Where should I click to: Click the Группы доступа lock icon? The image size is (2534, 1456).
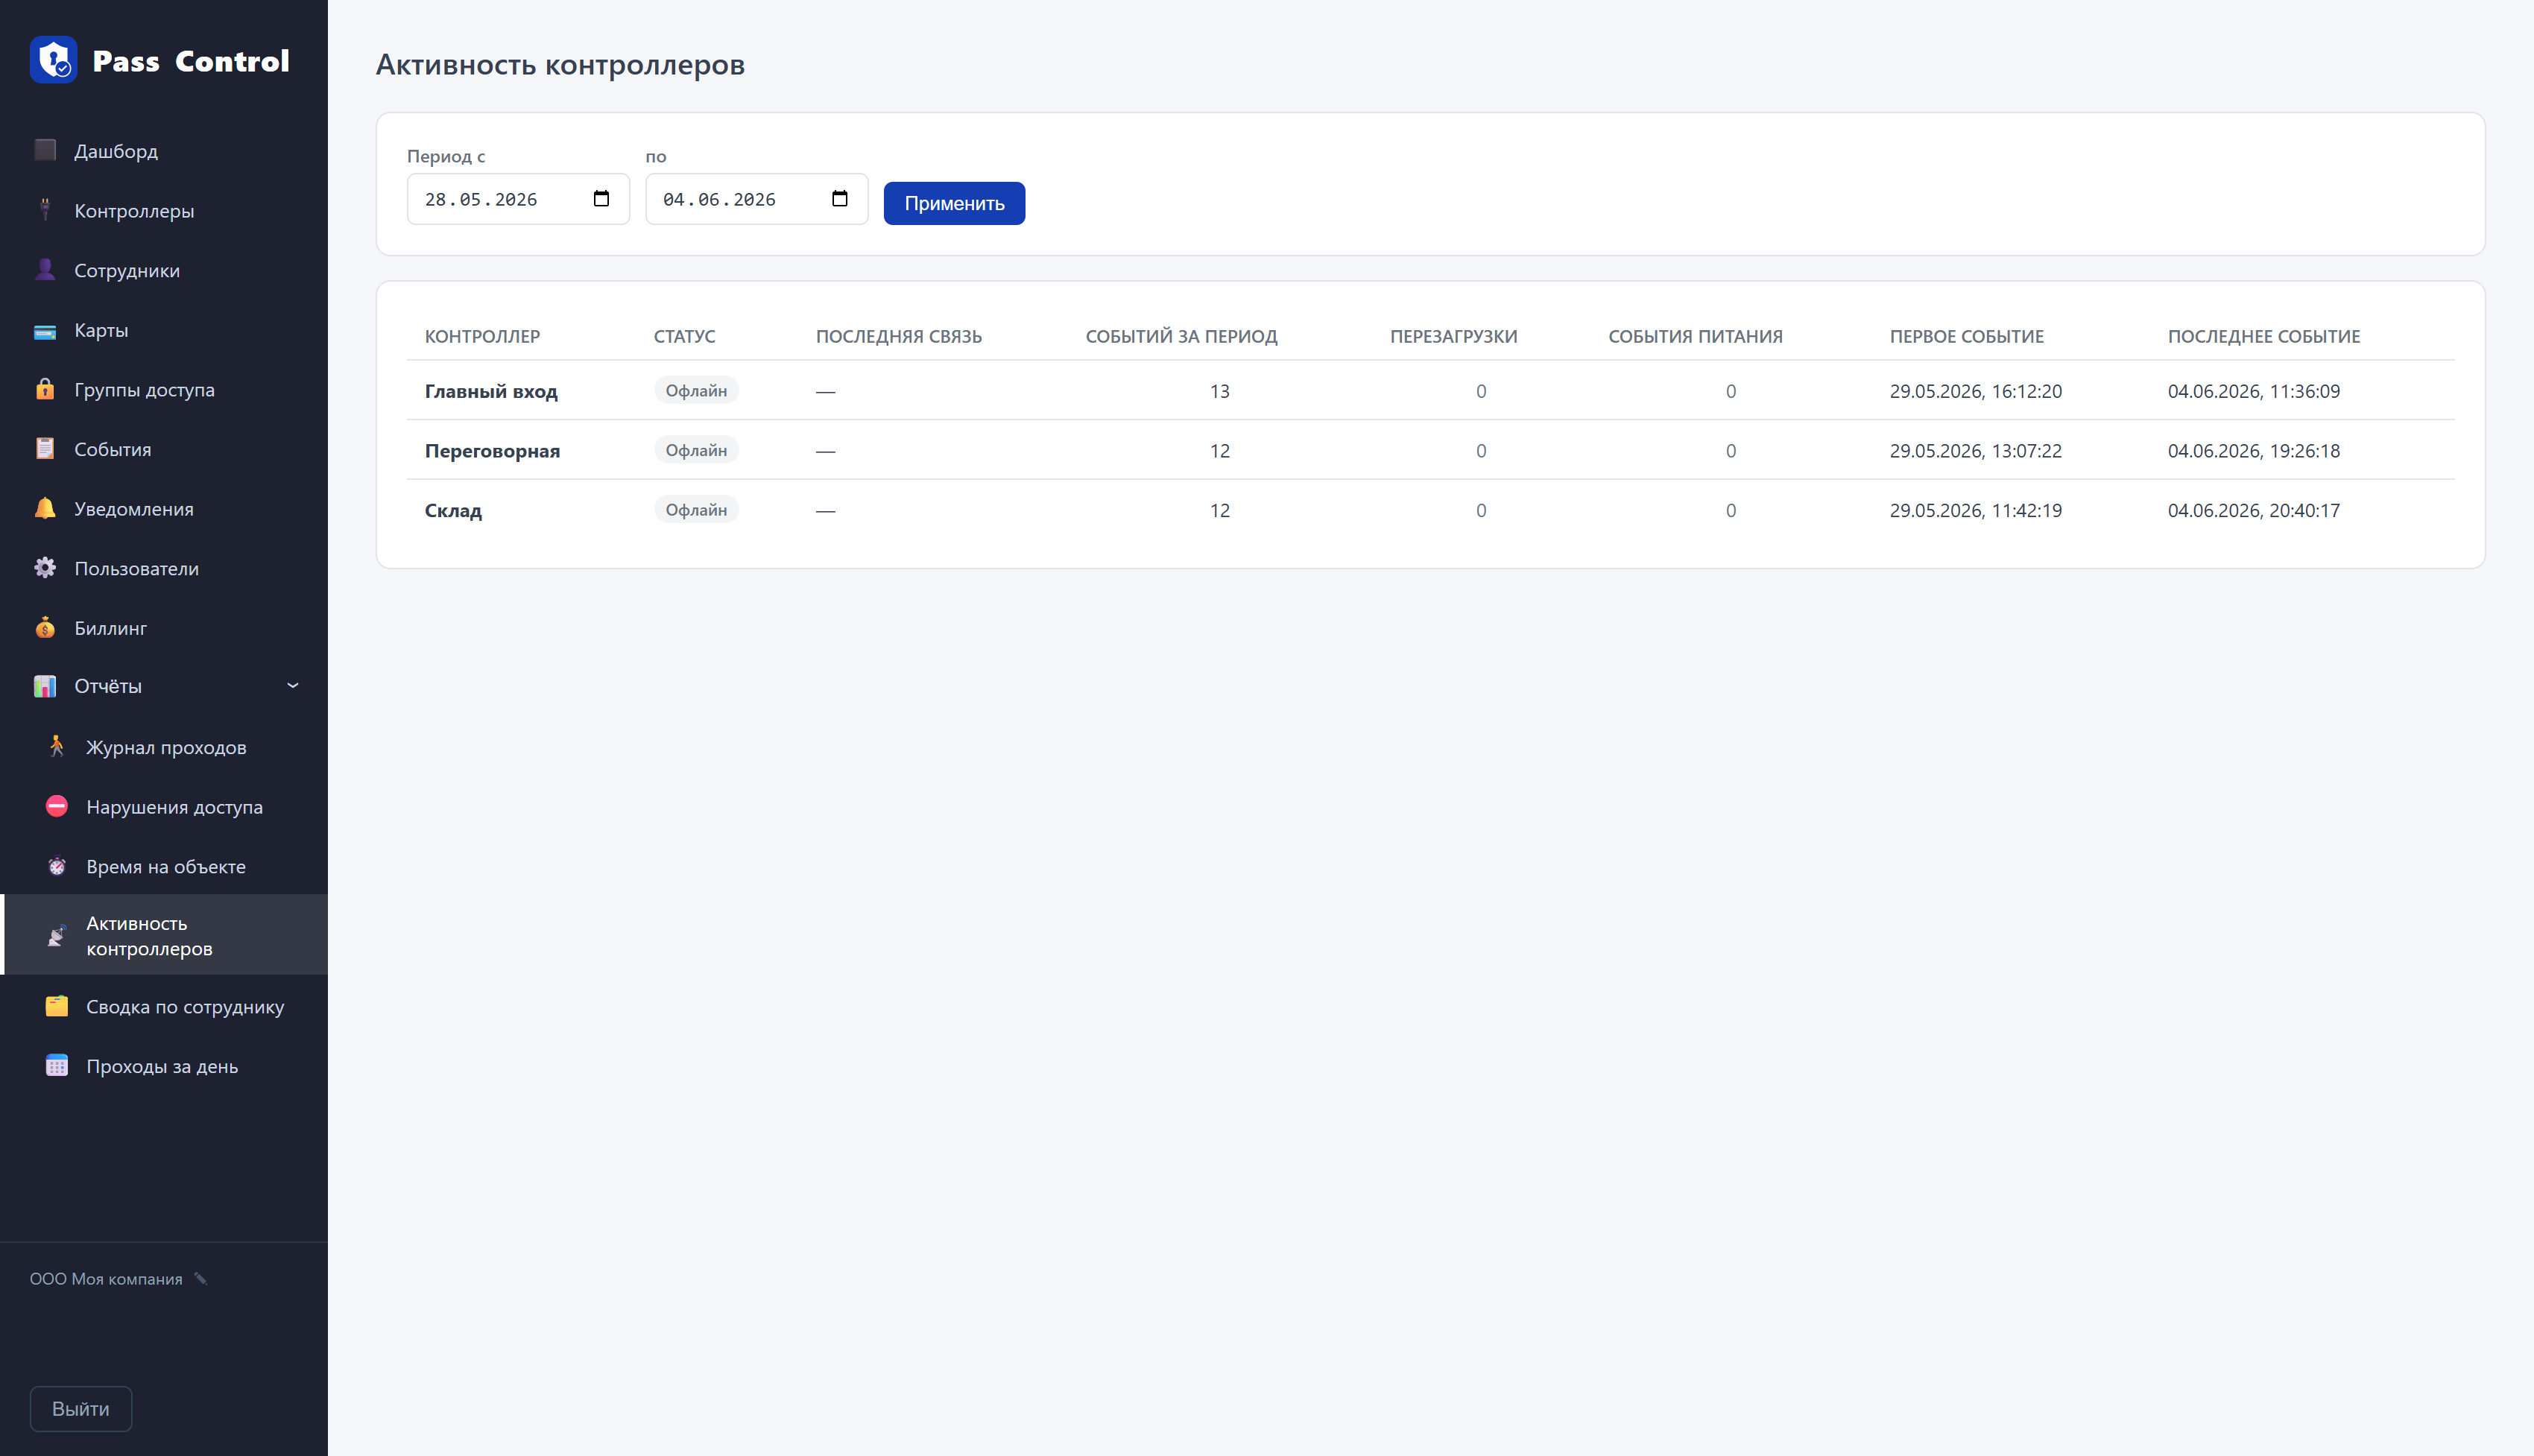[45, 389]
